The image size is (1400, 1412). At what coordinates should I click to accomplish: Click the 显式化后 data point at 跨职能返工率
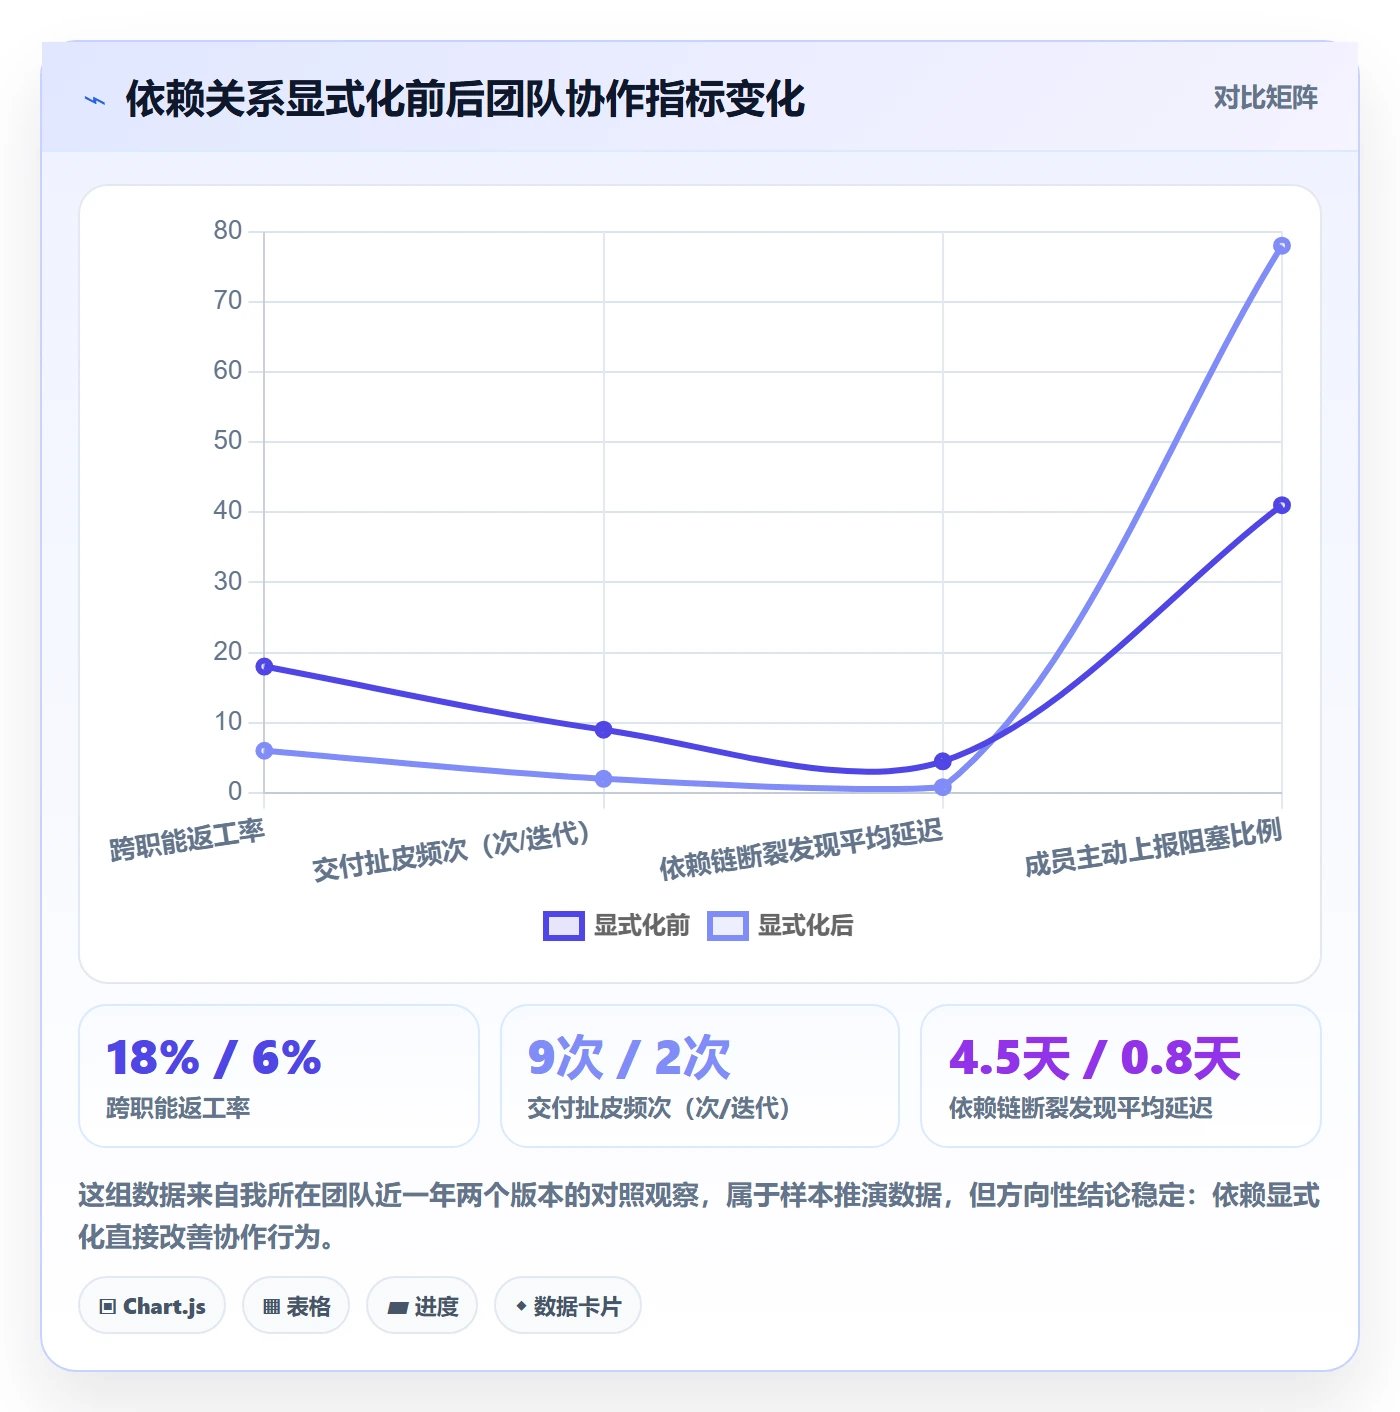pos(264,751)
